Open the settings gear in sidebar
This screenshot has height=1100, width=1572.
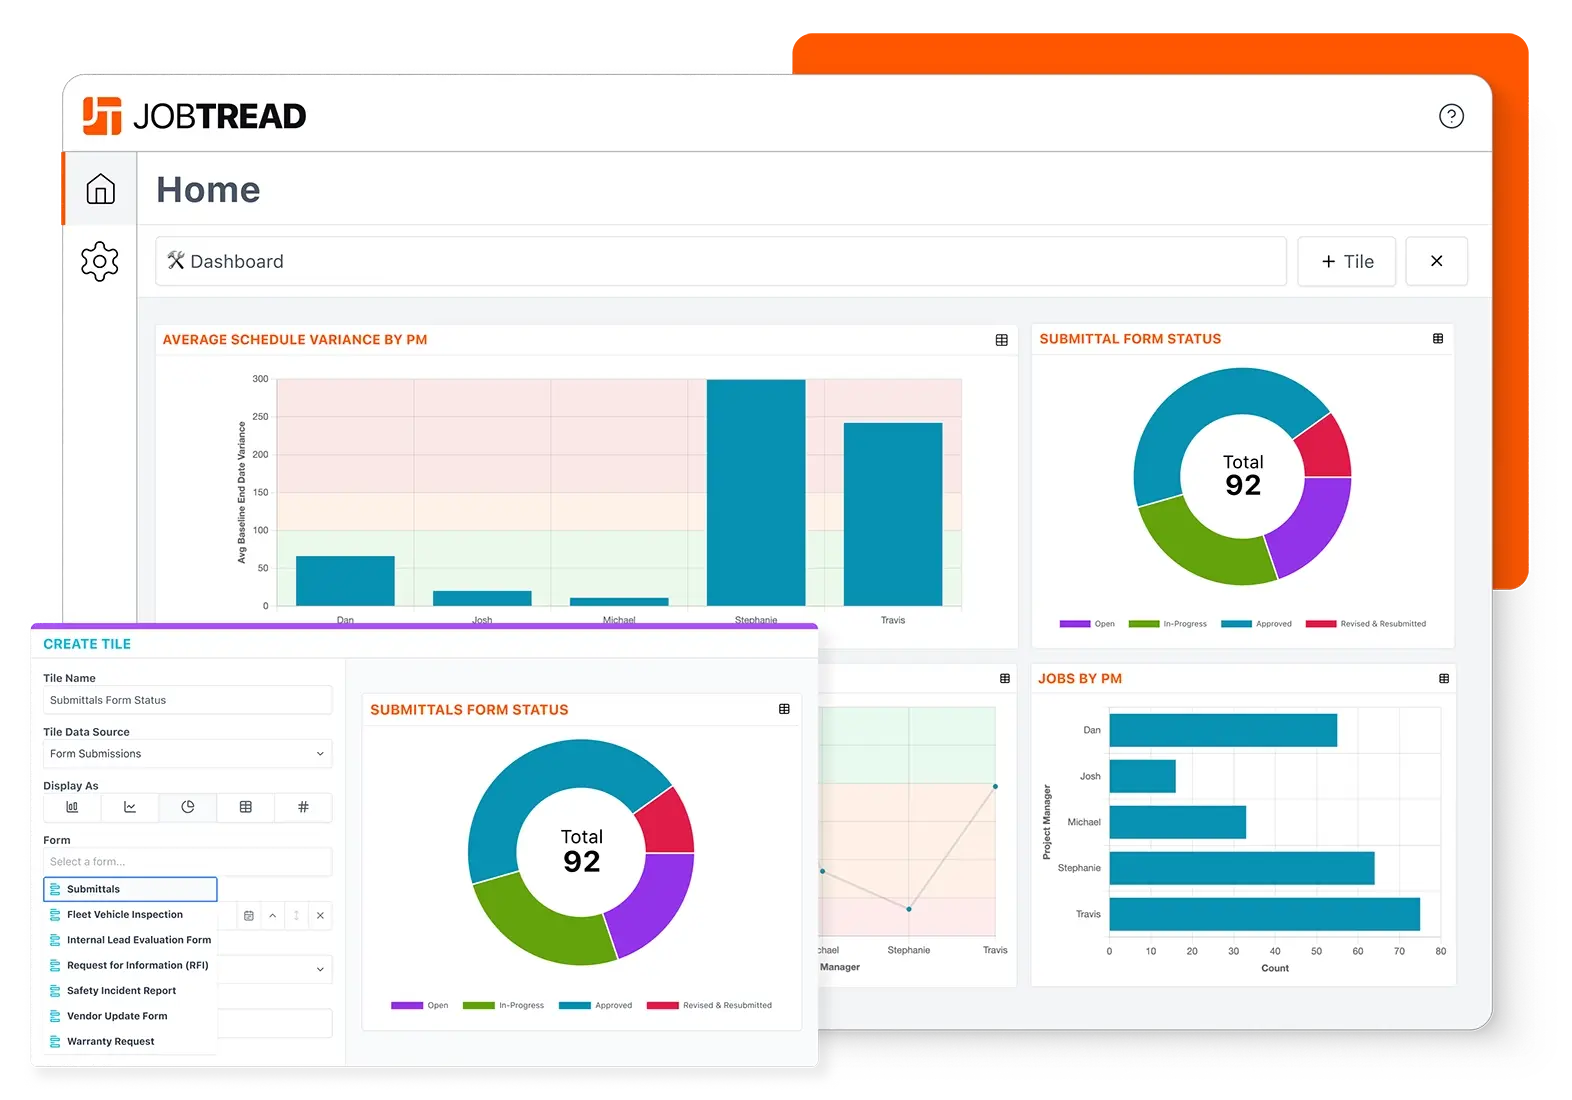click(100, 261)
